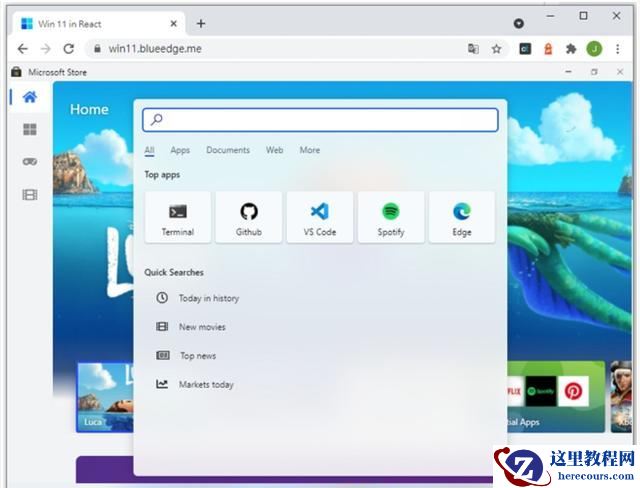The height and width of the screenshot is (488, 640).
Task: Launch Edge from Top apps
Action: (462, 217)
